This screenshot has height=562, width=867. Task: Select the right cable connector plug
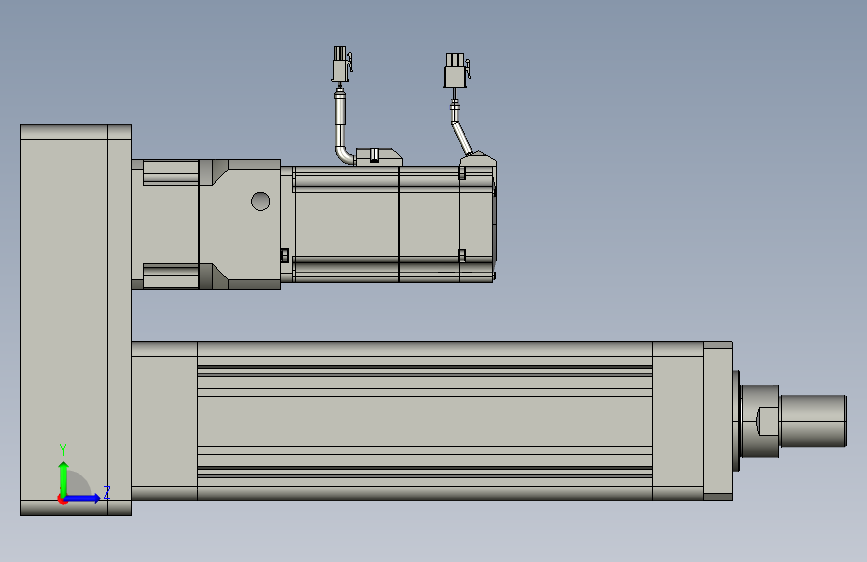pos(457,70)
